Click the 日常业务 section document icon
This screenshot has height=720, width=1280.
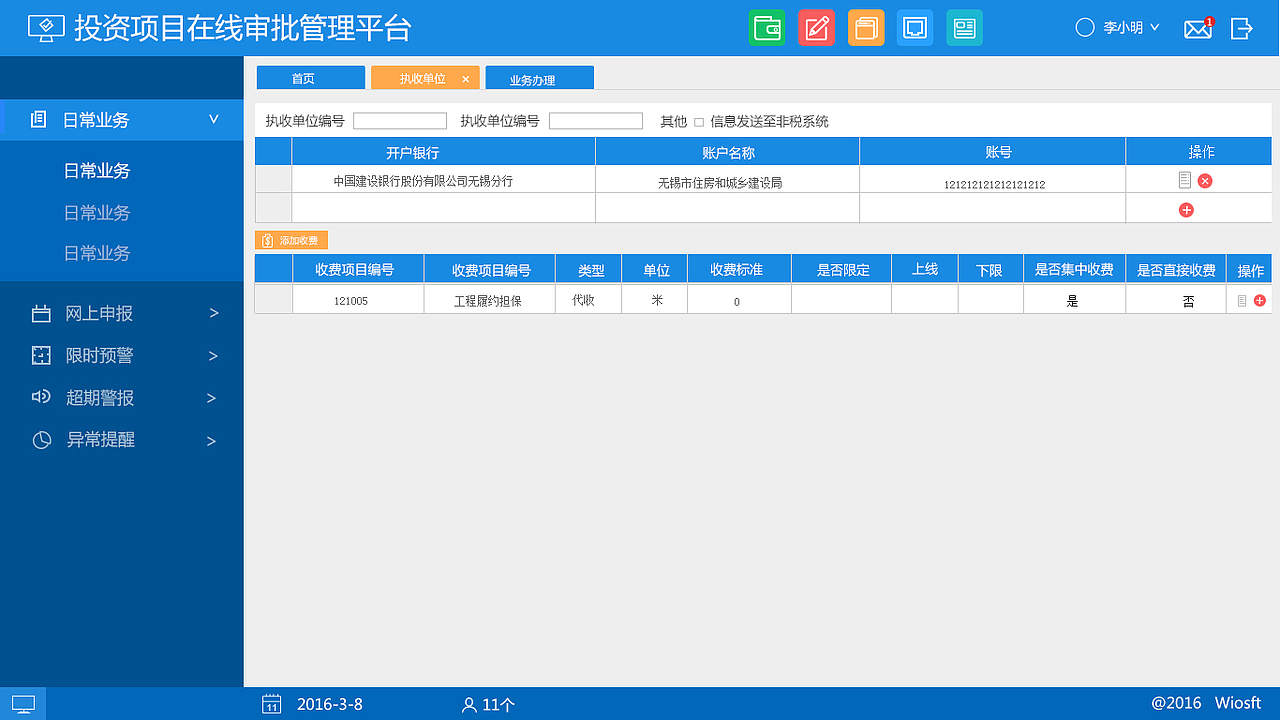(38, 120)
